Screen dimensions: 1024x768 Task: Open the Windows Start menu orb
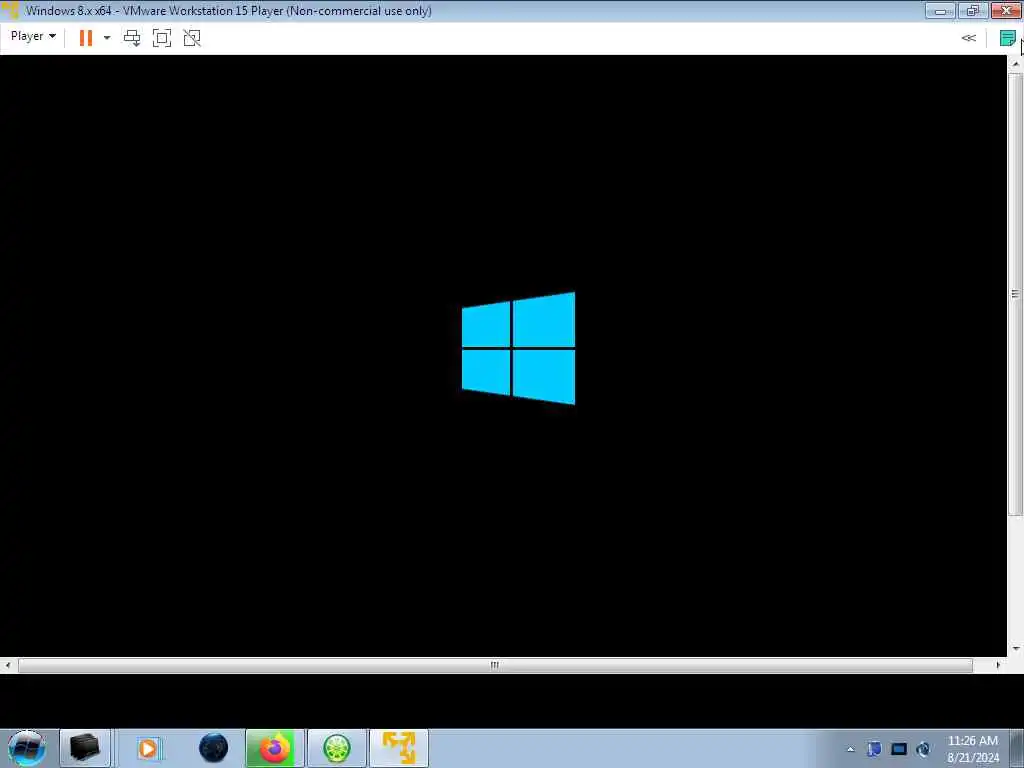tap(27, 748)
